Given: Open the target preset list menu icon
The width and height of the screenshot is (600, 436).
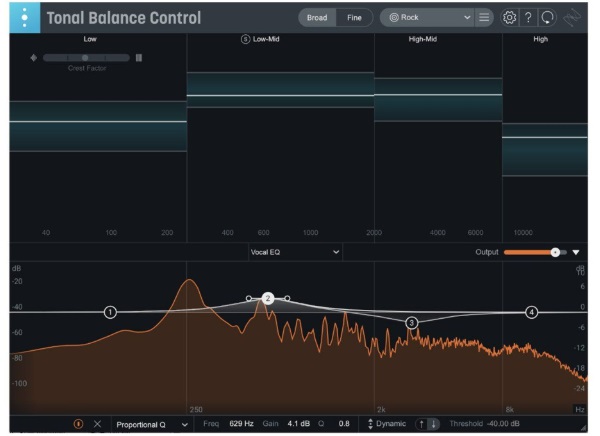Looking at the screenshot, I should pyautogui.click(x=485, y=18).
